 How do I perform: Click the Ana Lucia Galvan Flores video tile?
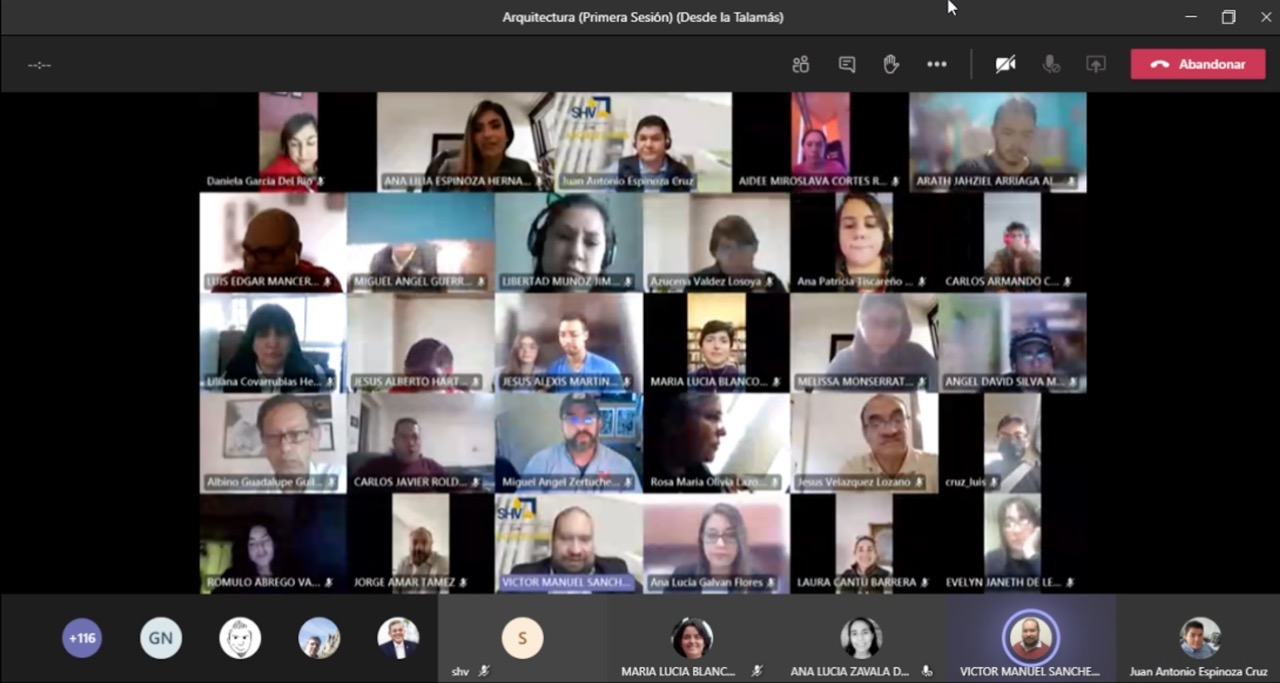pyautogui.click(x=716, y=541)
